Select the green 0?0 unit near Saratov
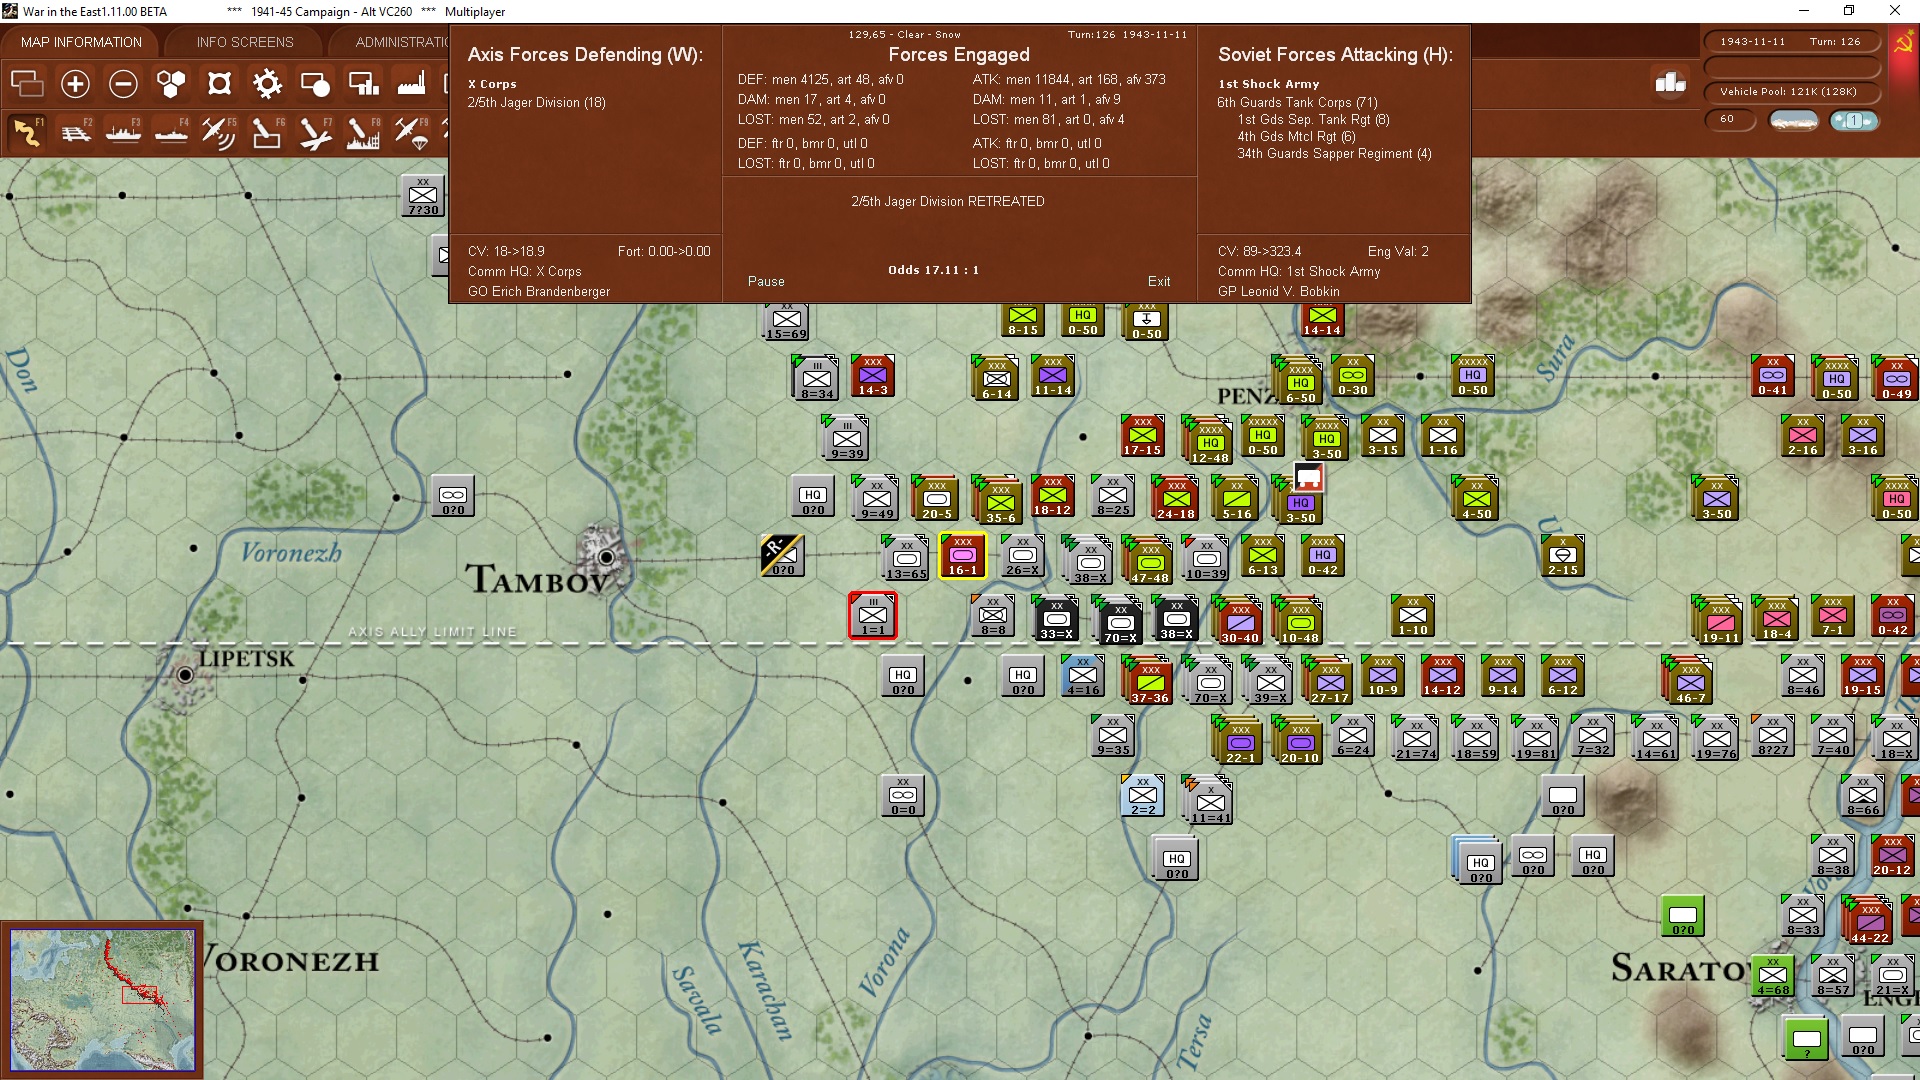 1683,916
